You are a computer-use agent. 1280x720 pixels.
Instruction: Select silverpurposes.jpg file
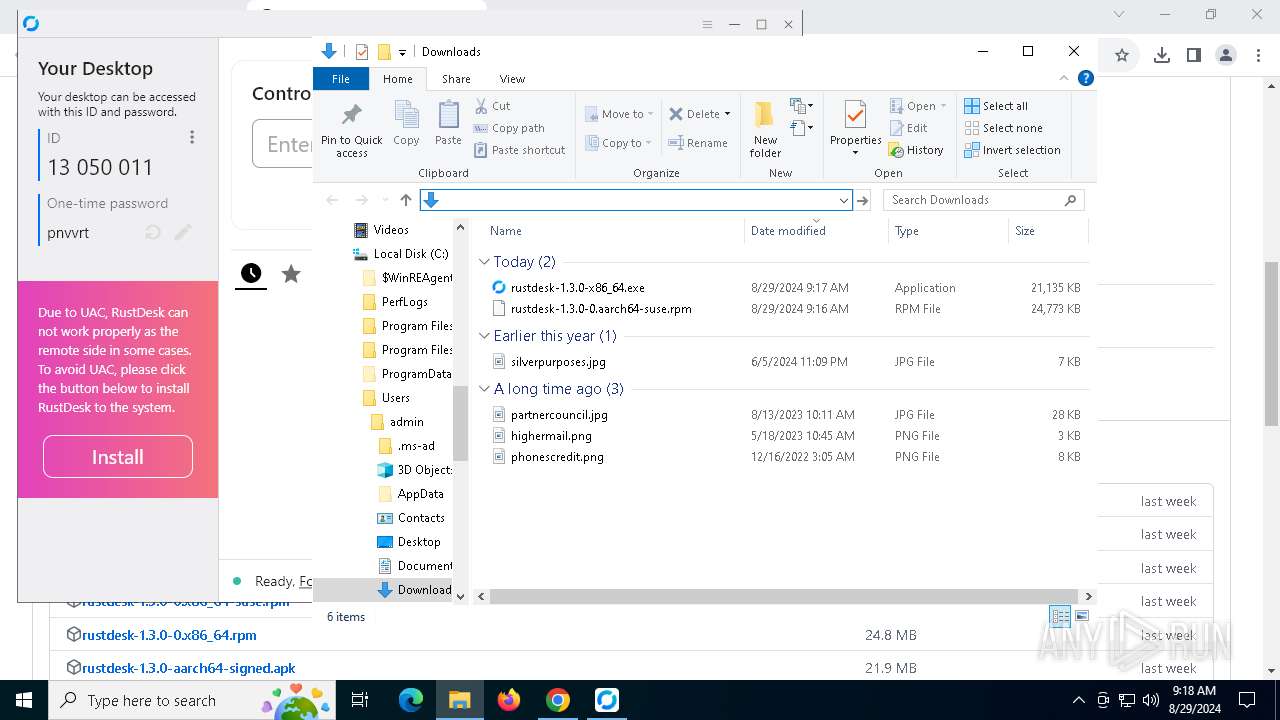(558, 362)
